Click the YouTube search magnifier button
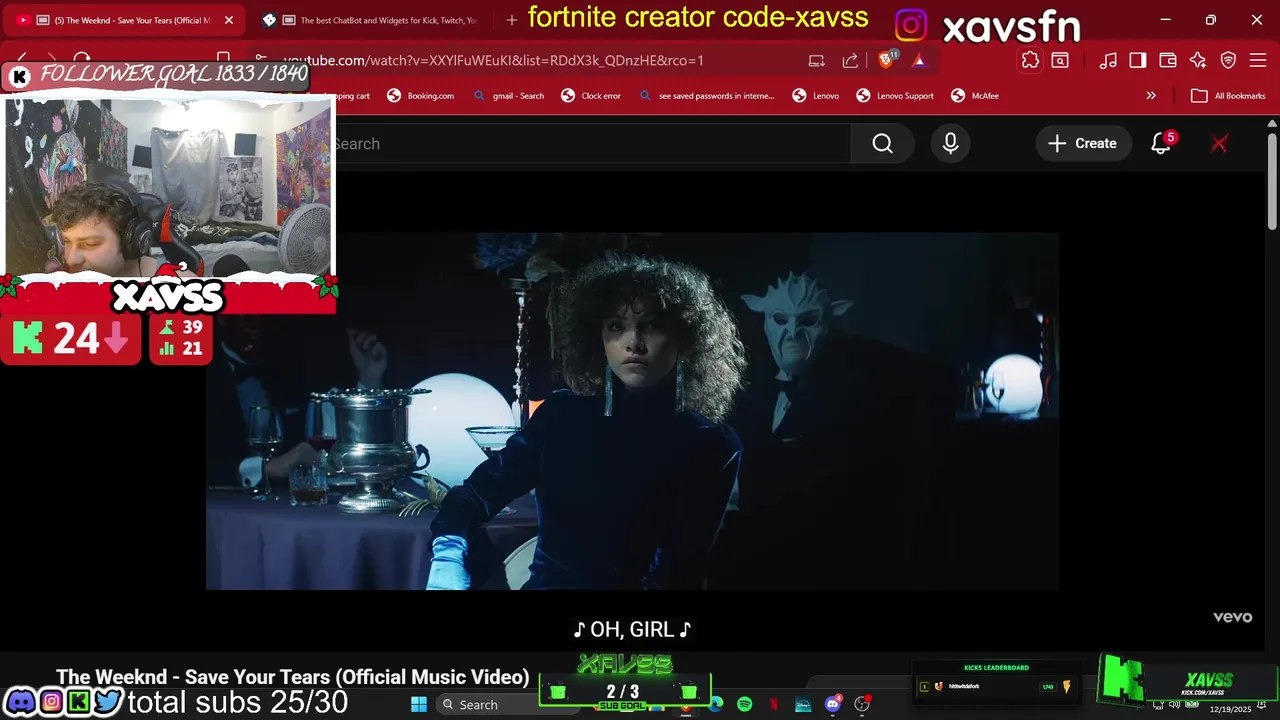1280x720 pixels. click(x=882, y=143)
